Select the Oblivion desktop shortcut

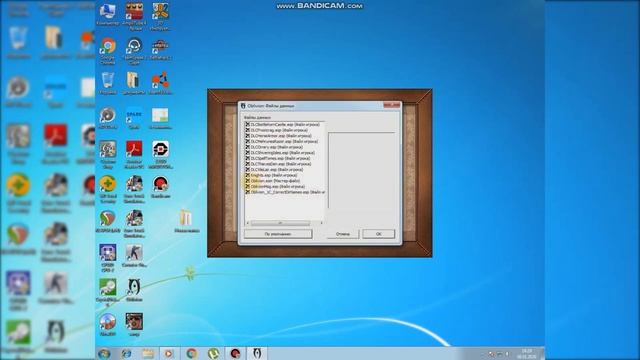pos(134,290)
